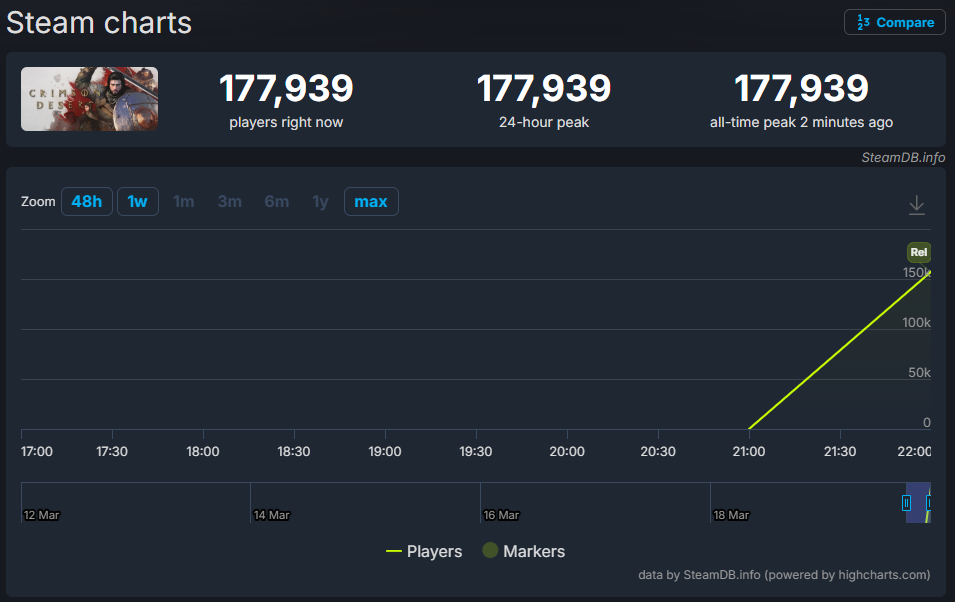Toggle the Players series in legend

[x=424, y=551]
